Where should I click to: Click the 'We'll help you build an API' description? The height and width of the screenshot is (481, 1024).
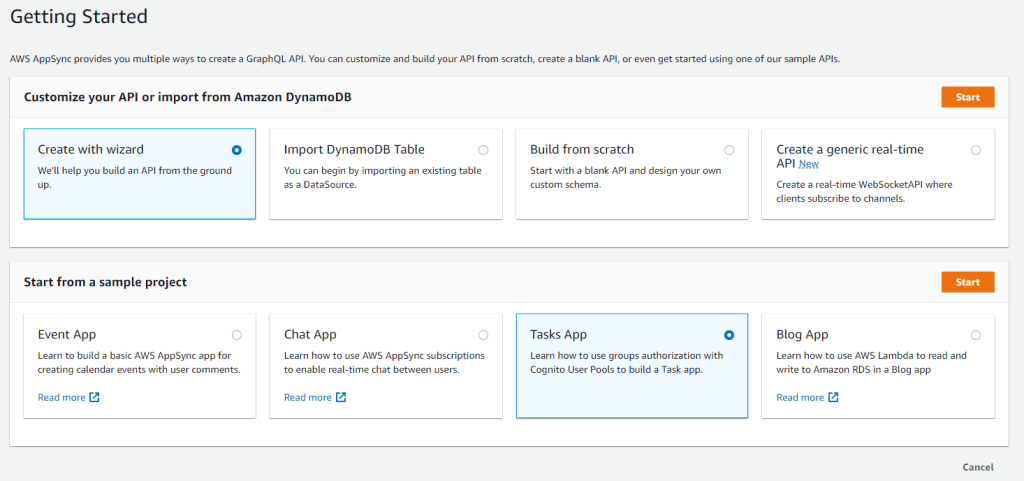tap(135, 178)
